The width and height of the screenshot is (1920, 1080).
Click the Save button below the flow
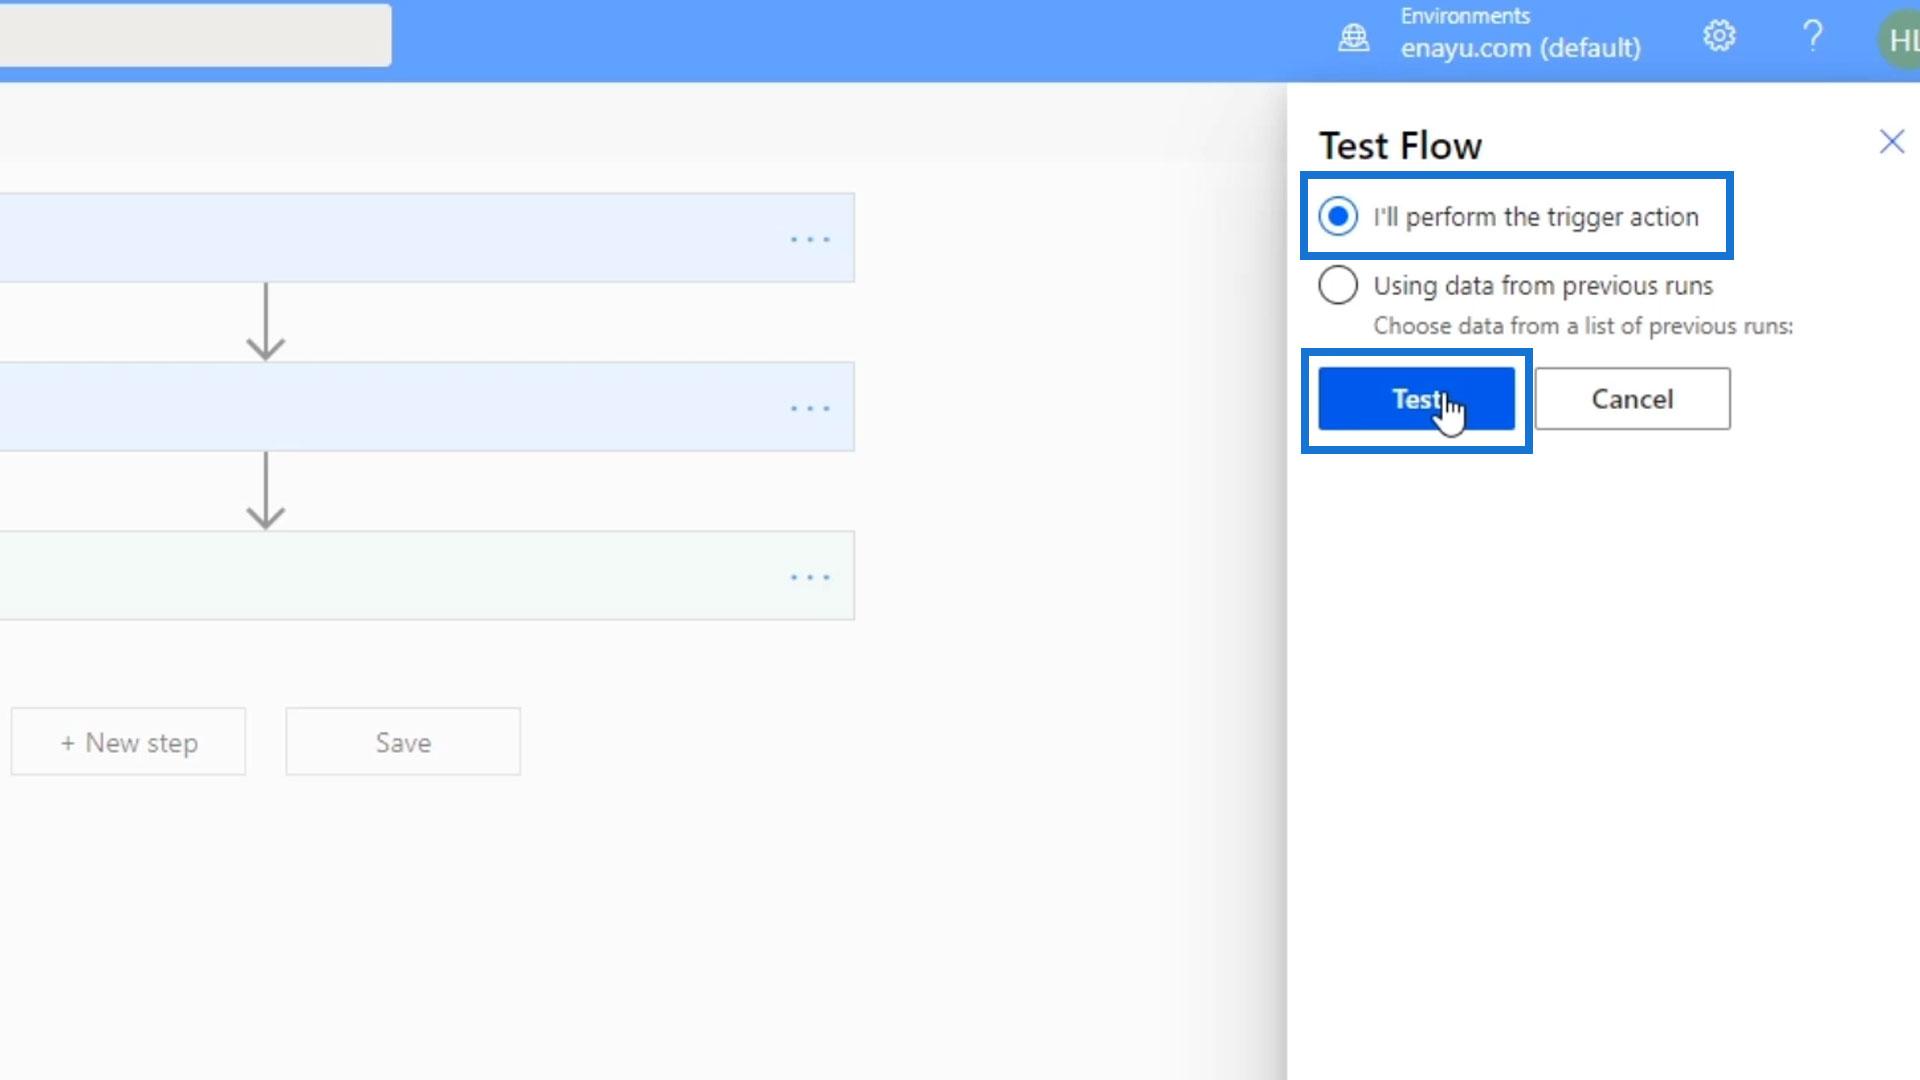pos(403,742)
